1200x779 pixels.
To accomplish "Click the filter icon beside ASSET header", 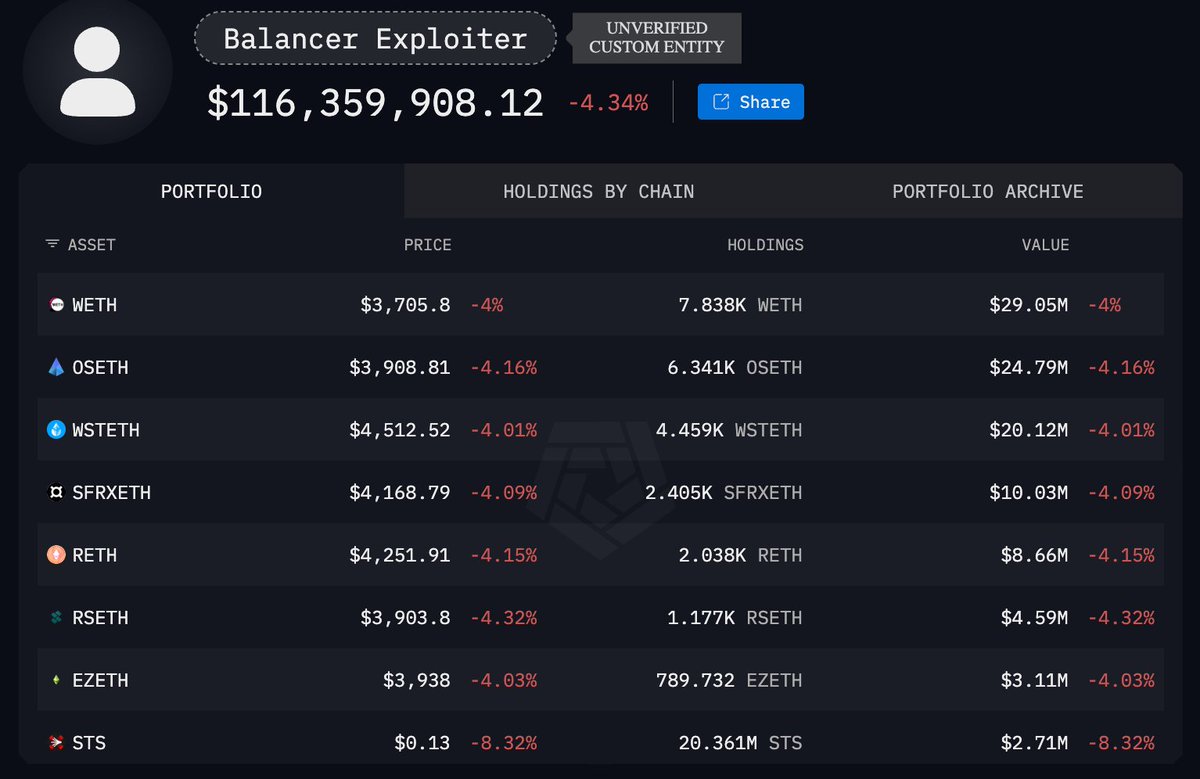I will pyautogui.click(x=52, y=245).
